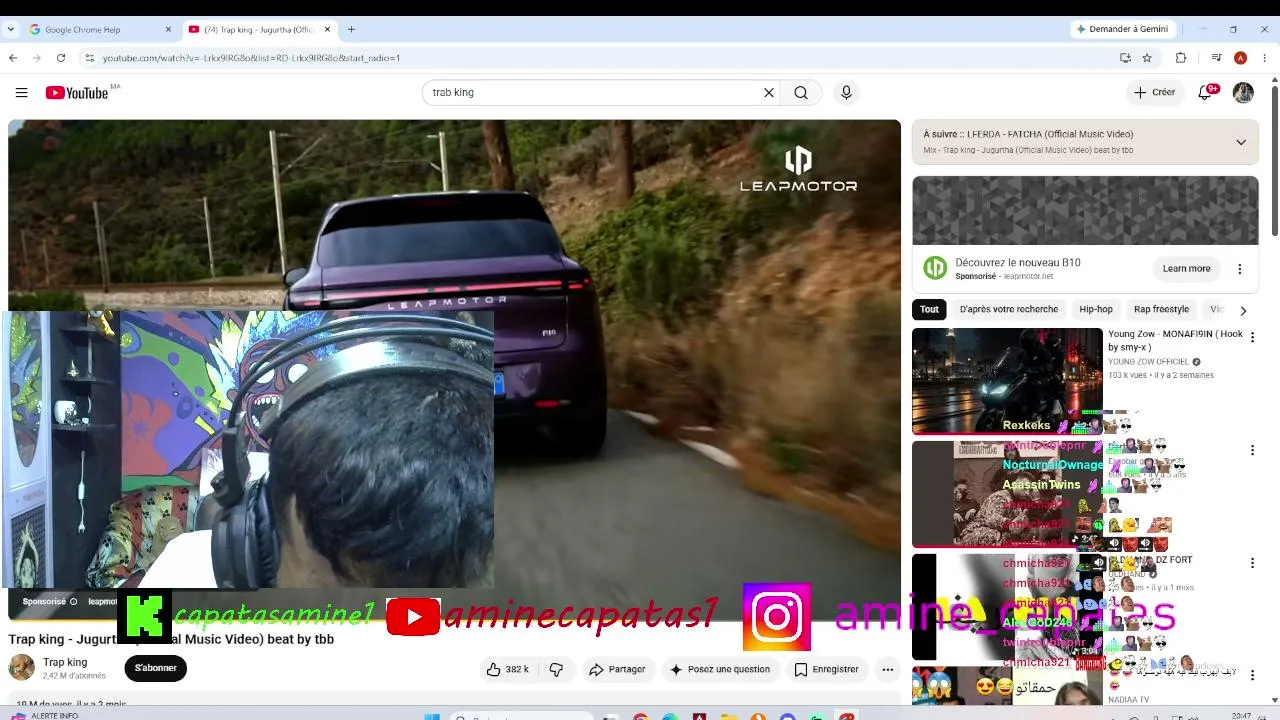The height and width of the screenshot is (720, 1280).
Task: Open the tab search dropdown
Action: coord(10,30)
